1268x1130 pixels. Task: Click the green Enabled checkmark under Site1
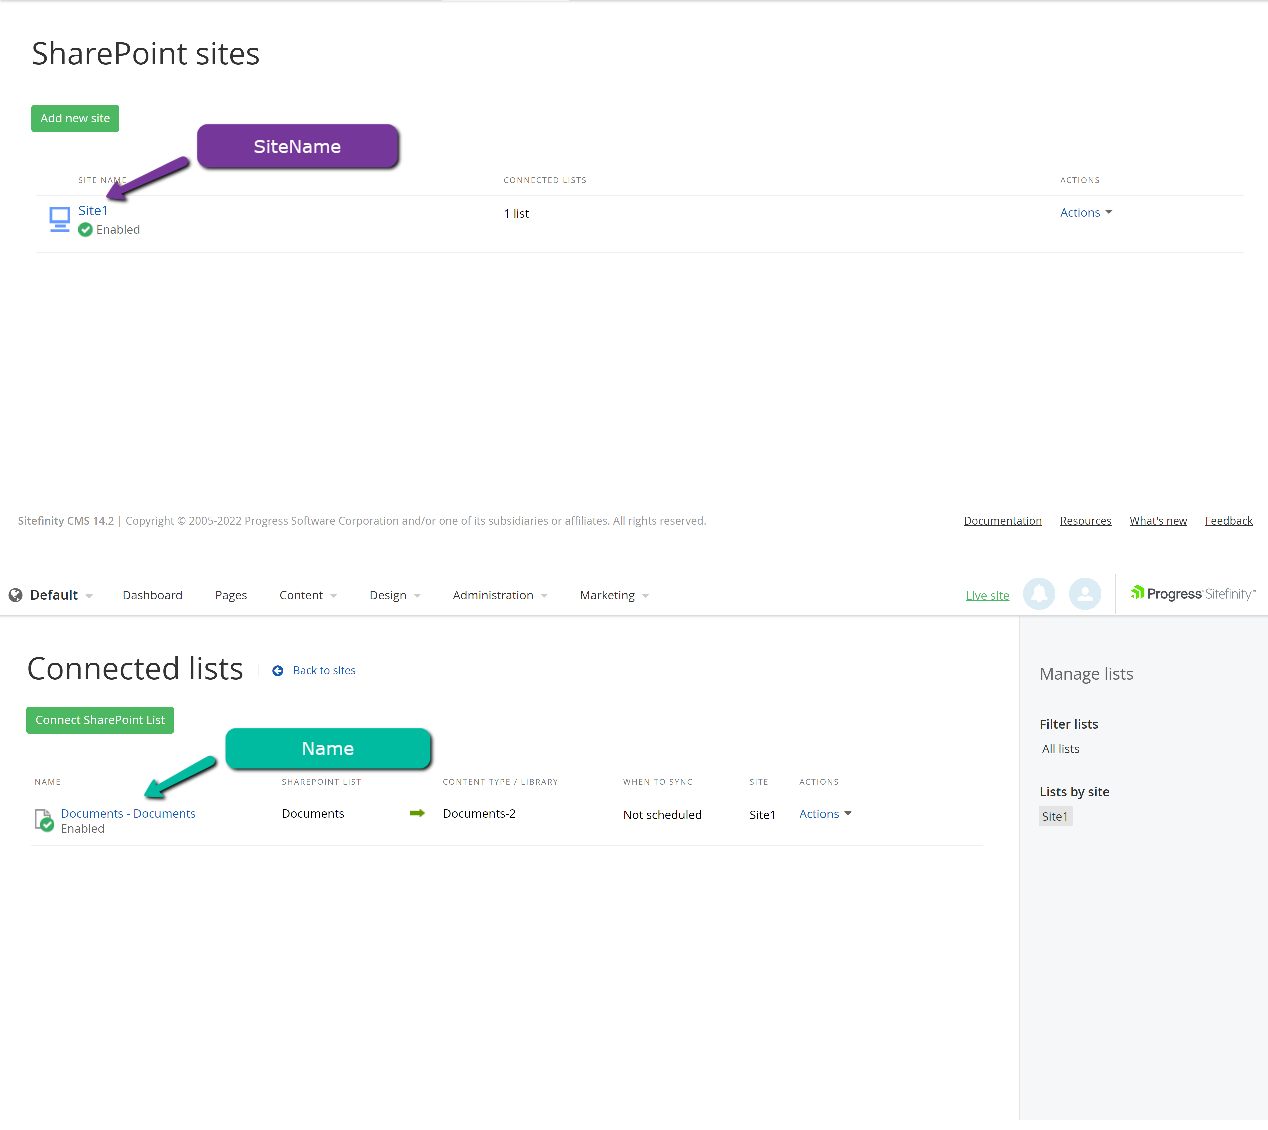[x=86, y=230]
